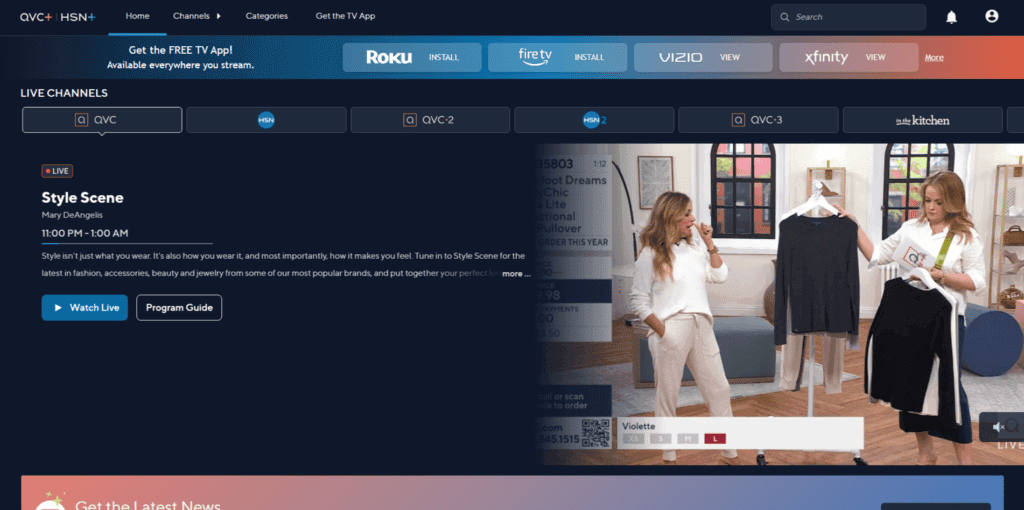Click host name Mary DeAngelis
This screenshot has height=510, width=1024.
72,215
